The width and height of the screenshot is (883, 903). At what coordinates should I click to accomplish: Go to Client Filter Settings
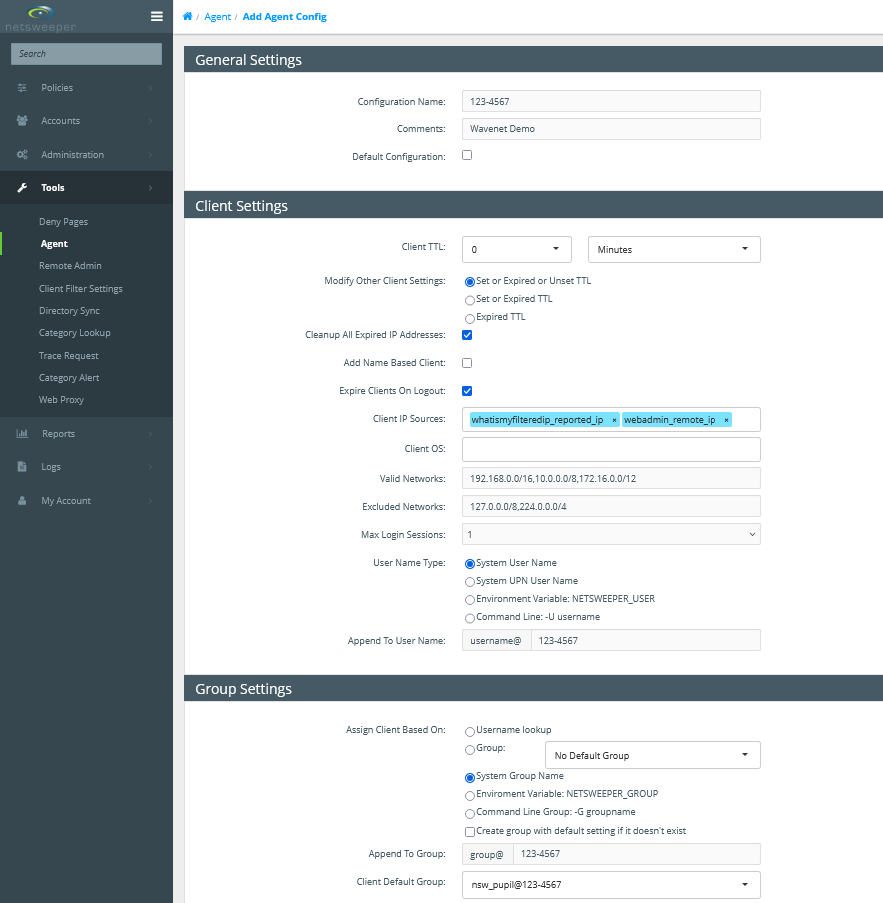point(81,289)
